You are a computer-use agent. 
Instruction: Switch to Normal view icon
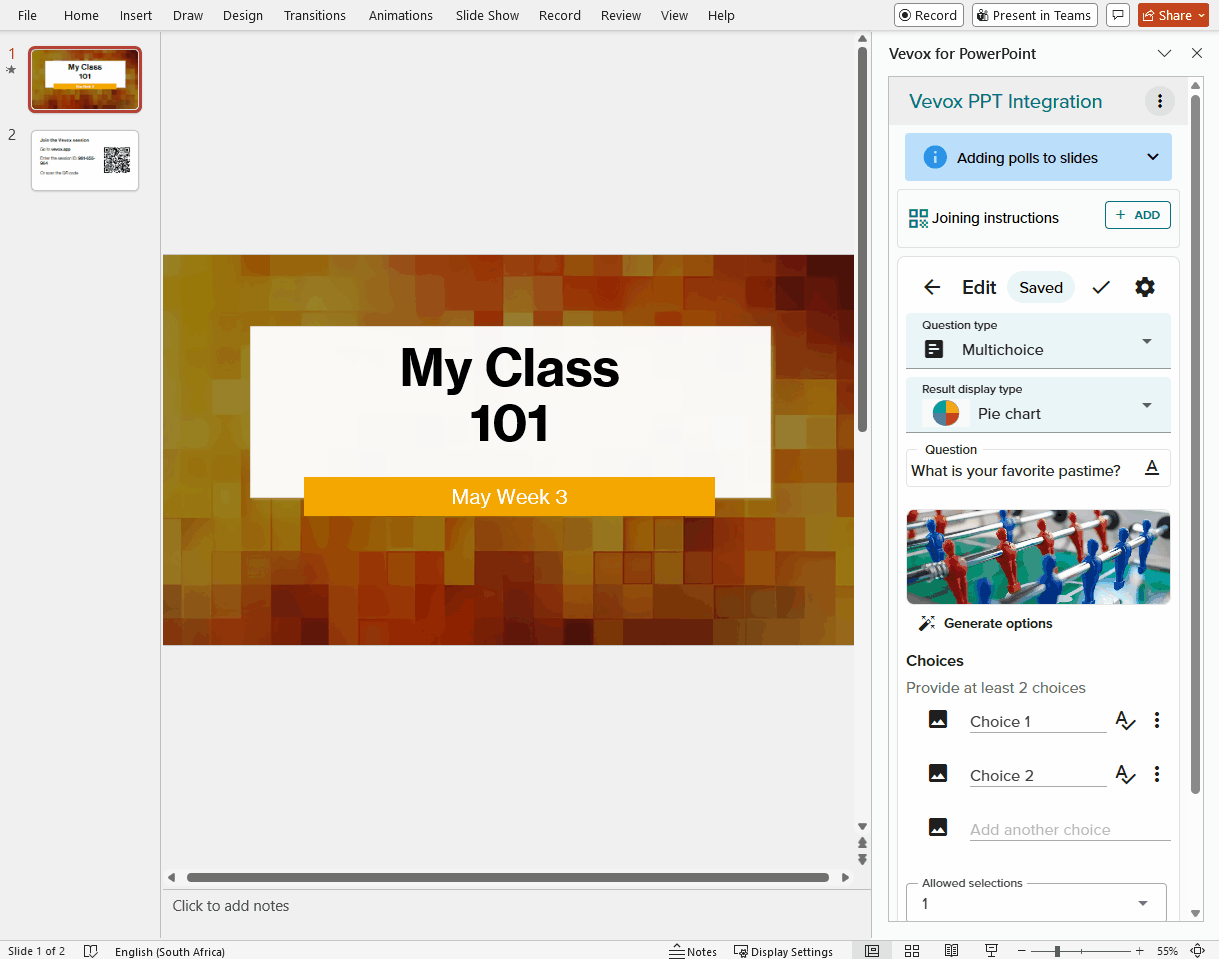click(x=872, y=951)
